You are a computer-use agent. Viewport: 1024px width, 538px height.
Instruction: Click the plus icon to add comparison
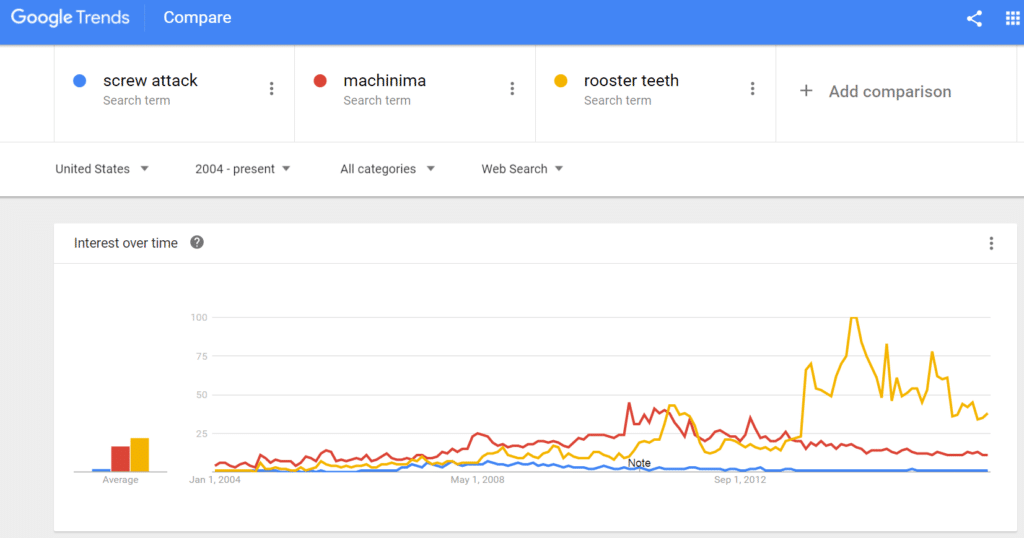806,91
